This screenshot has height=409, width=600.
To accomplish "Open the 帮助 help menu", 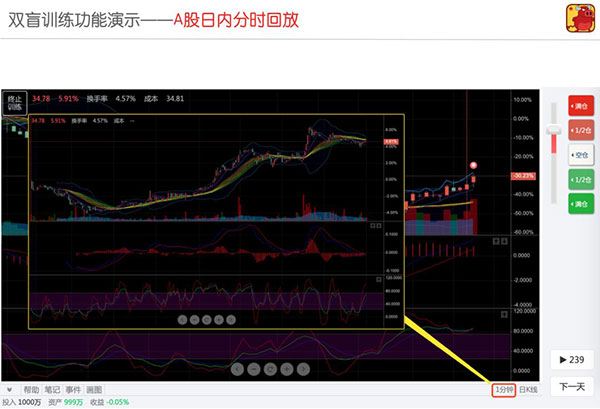I will pyautogui.click(x=31, y=390).
